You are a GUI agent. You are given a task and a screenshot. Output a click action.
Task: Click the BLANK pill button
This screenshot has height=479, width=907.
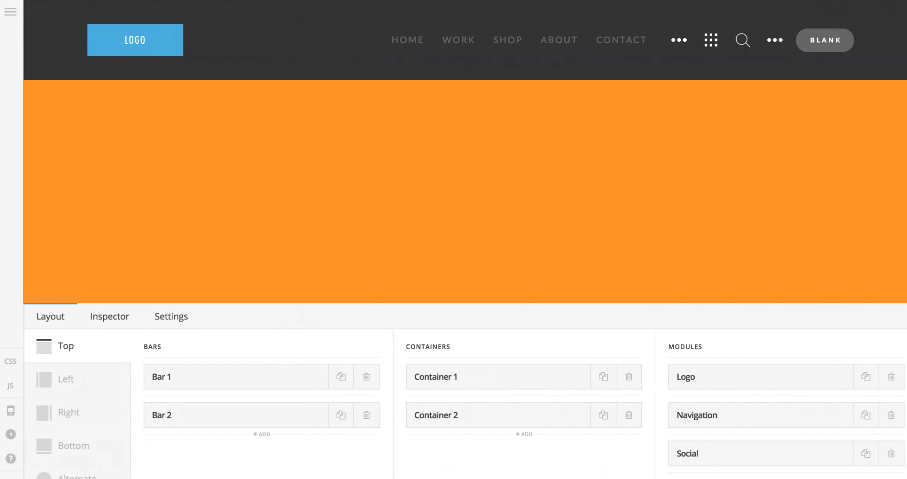click(x=825, y=40)
